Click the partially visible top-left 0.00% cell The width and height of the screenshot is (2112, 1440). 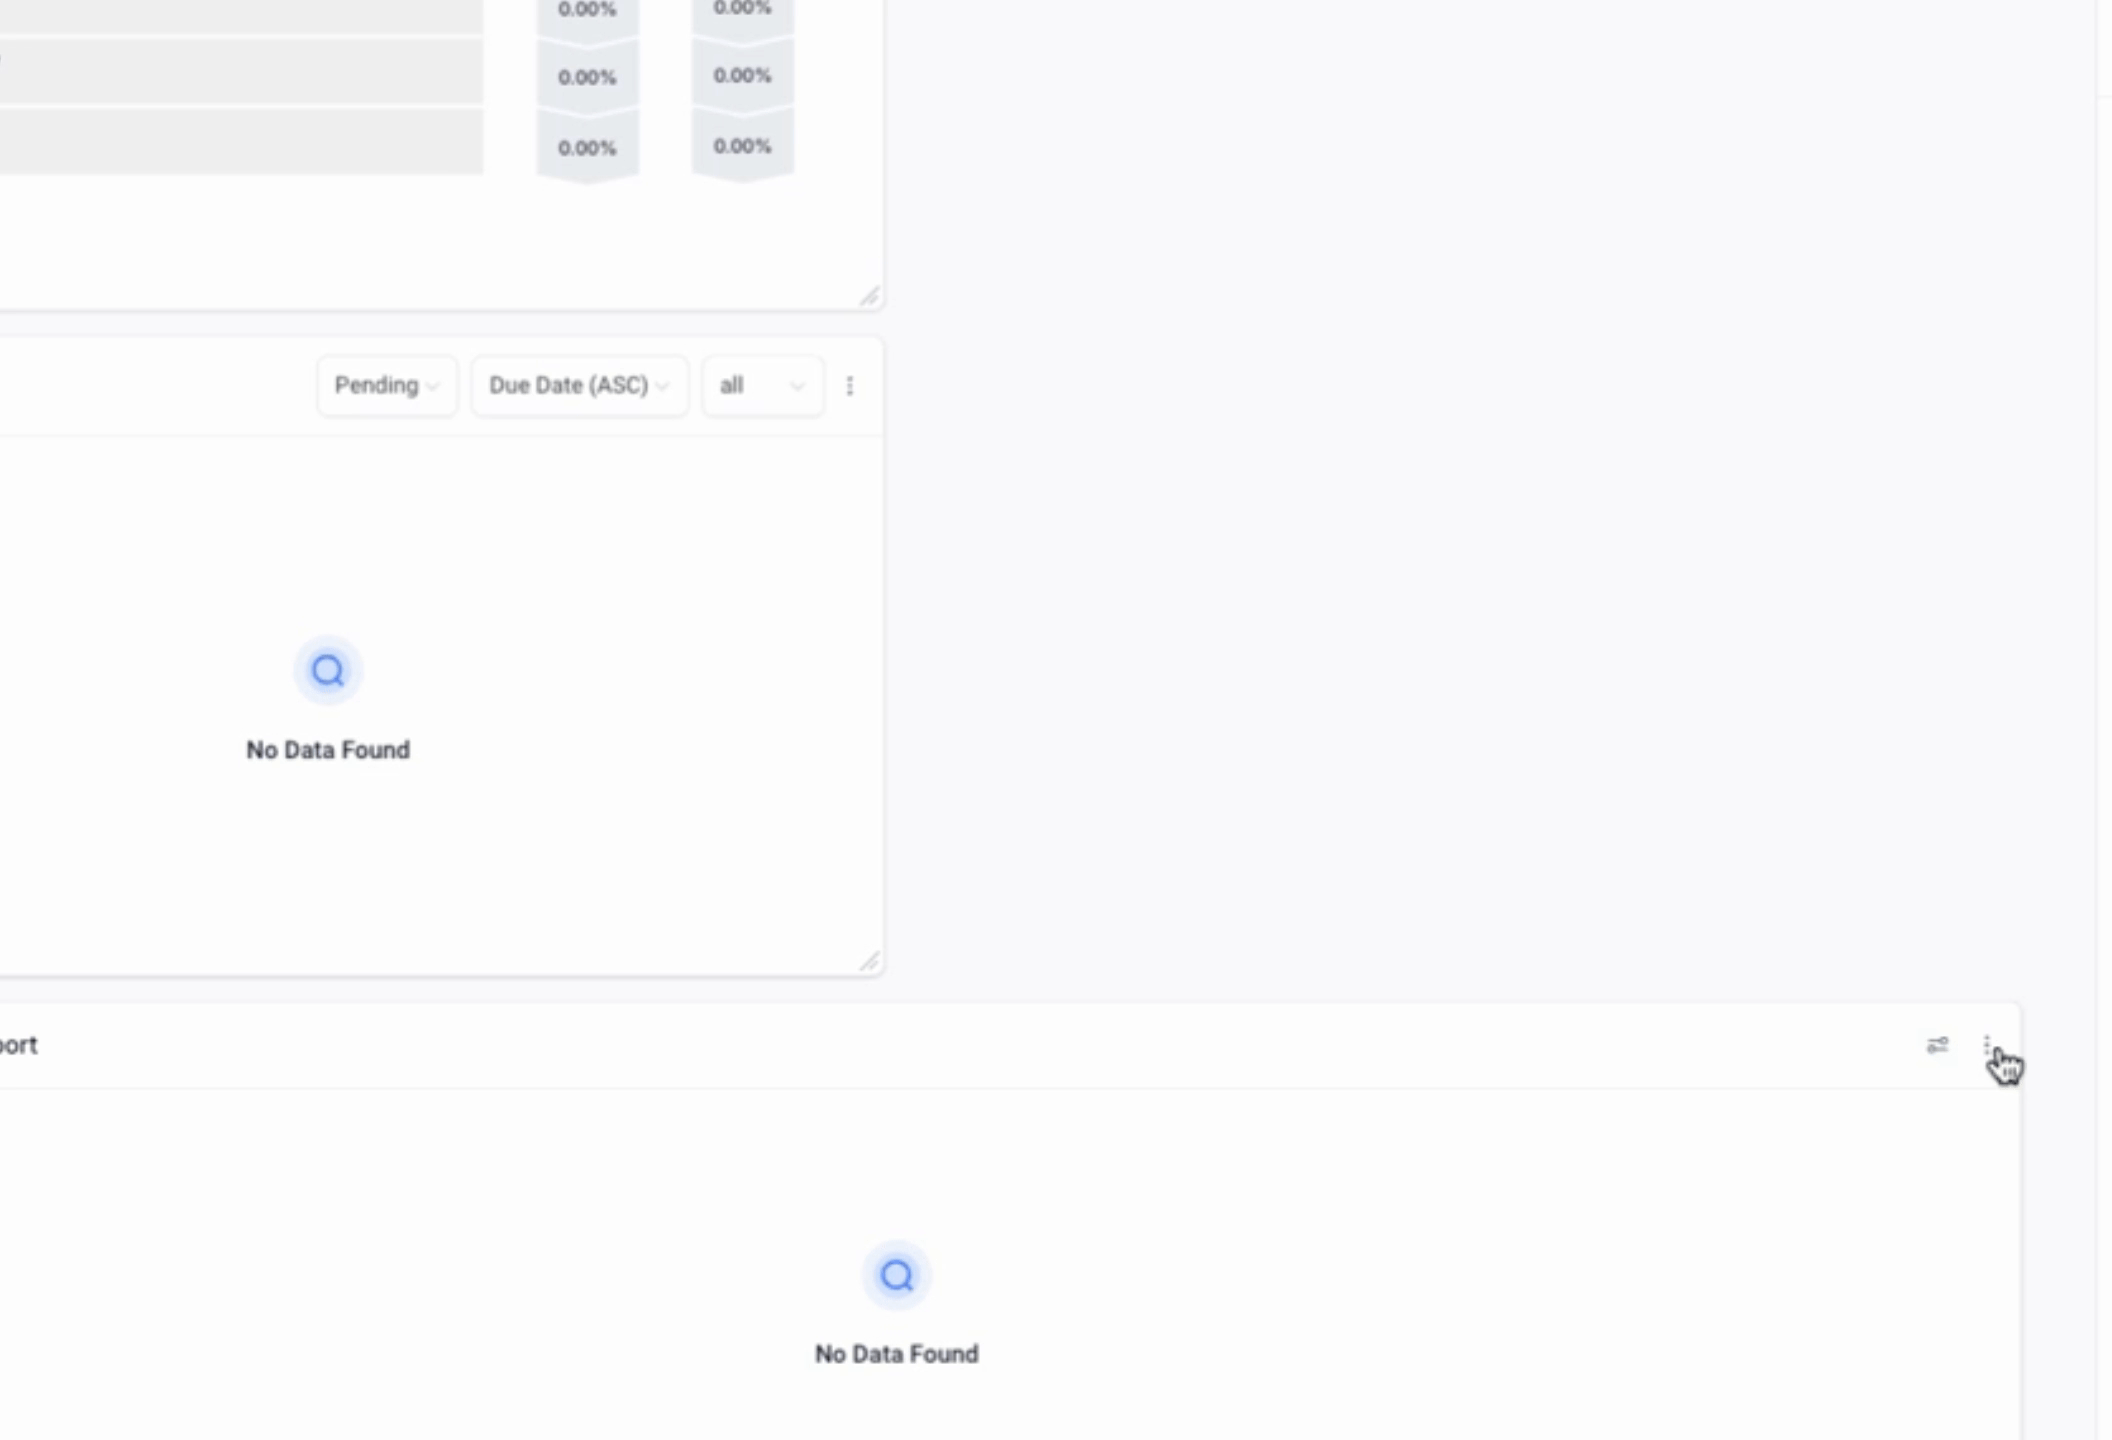[x=587, y=10]
